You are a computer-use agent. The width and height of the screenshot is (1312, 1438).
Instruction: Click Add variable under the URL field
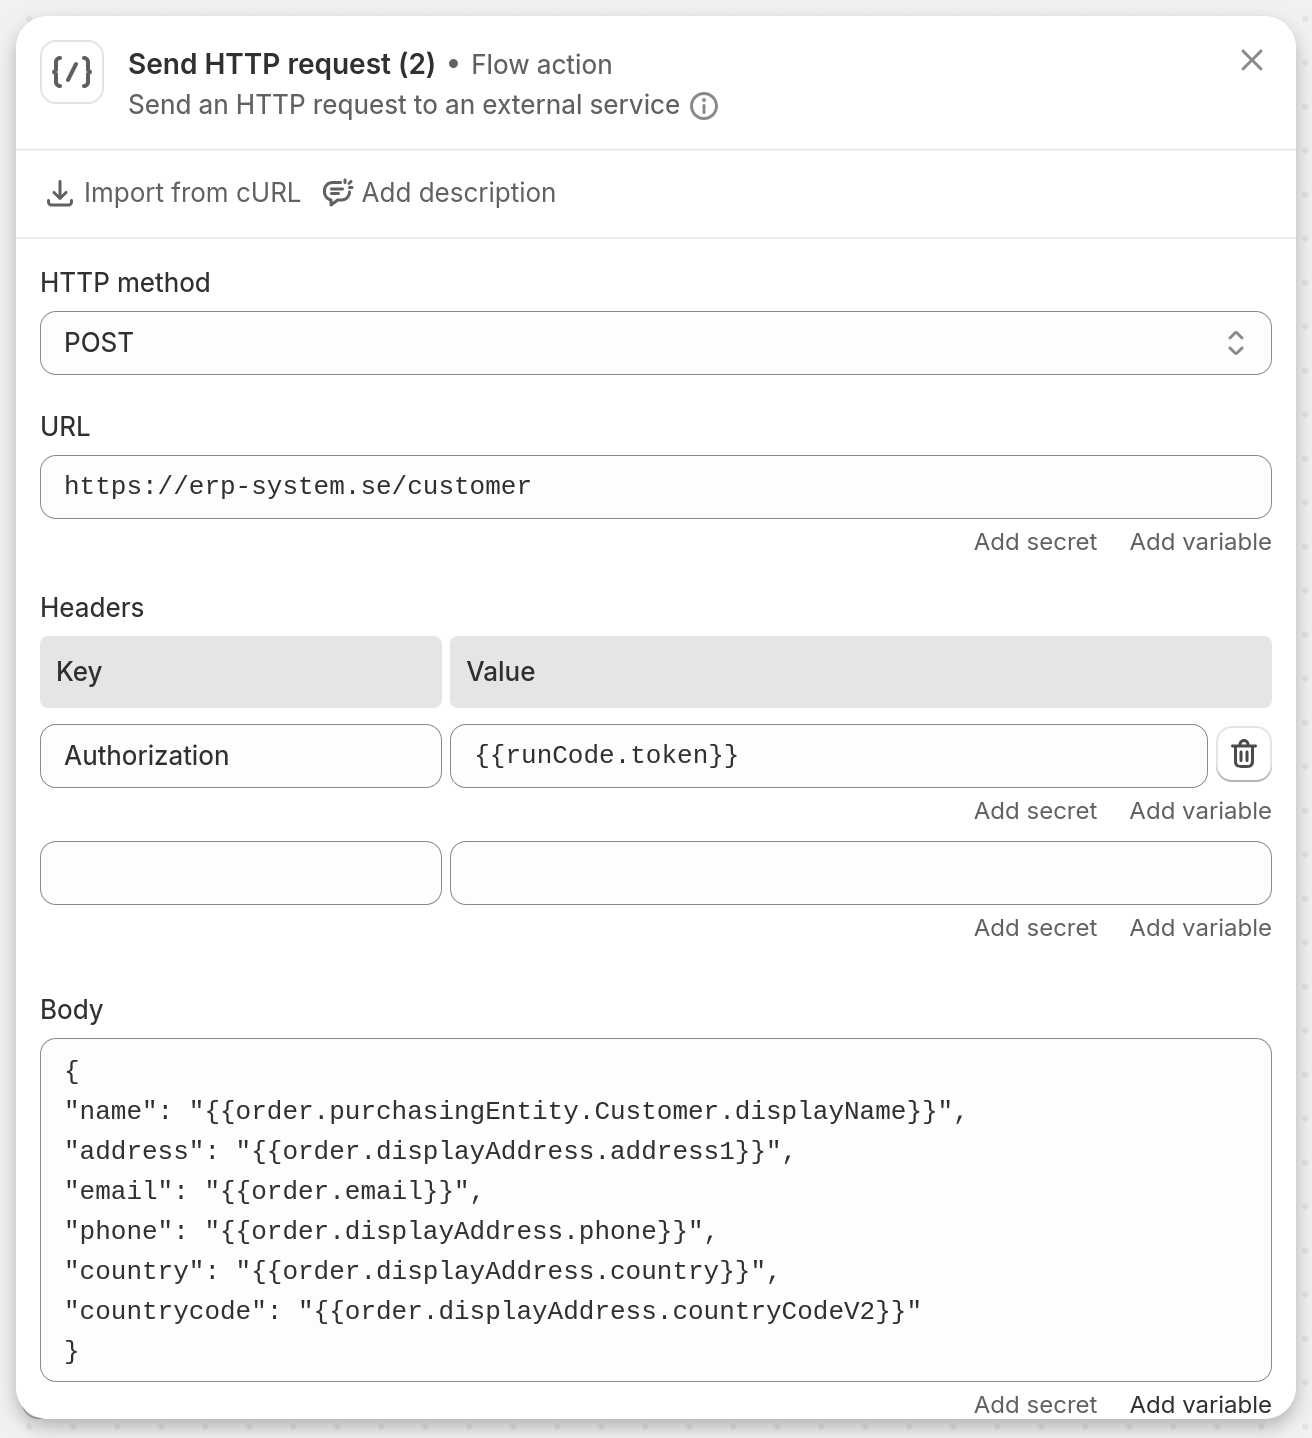point(1199,541)
